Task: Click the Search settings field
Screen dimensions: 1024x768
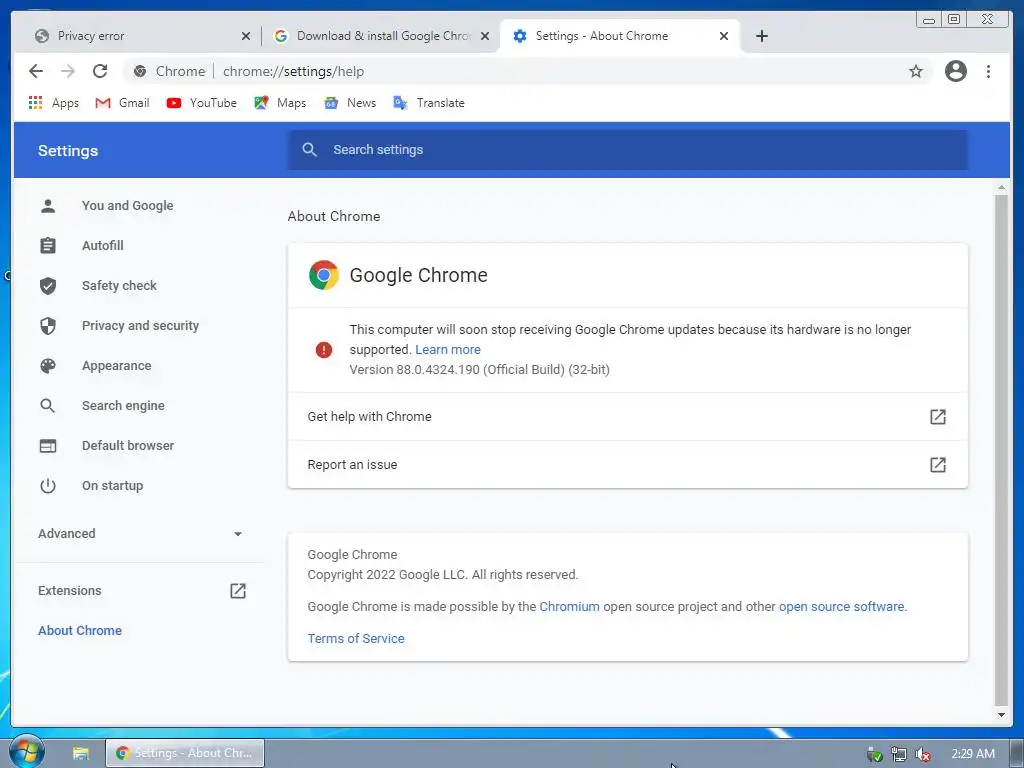Action: pos(628,150)
